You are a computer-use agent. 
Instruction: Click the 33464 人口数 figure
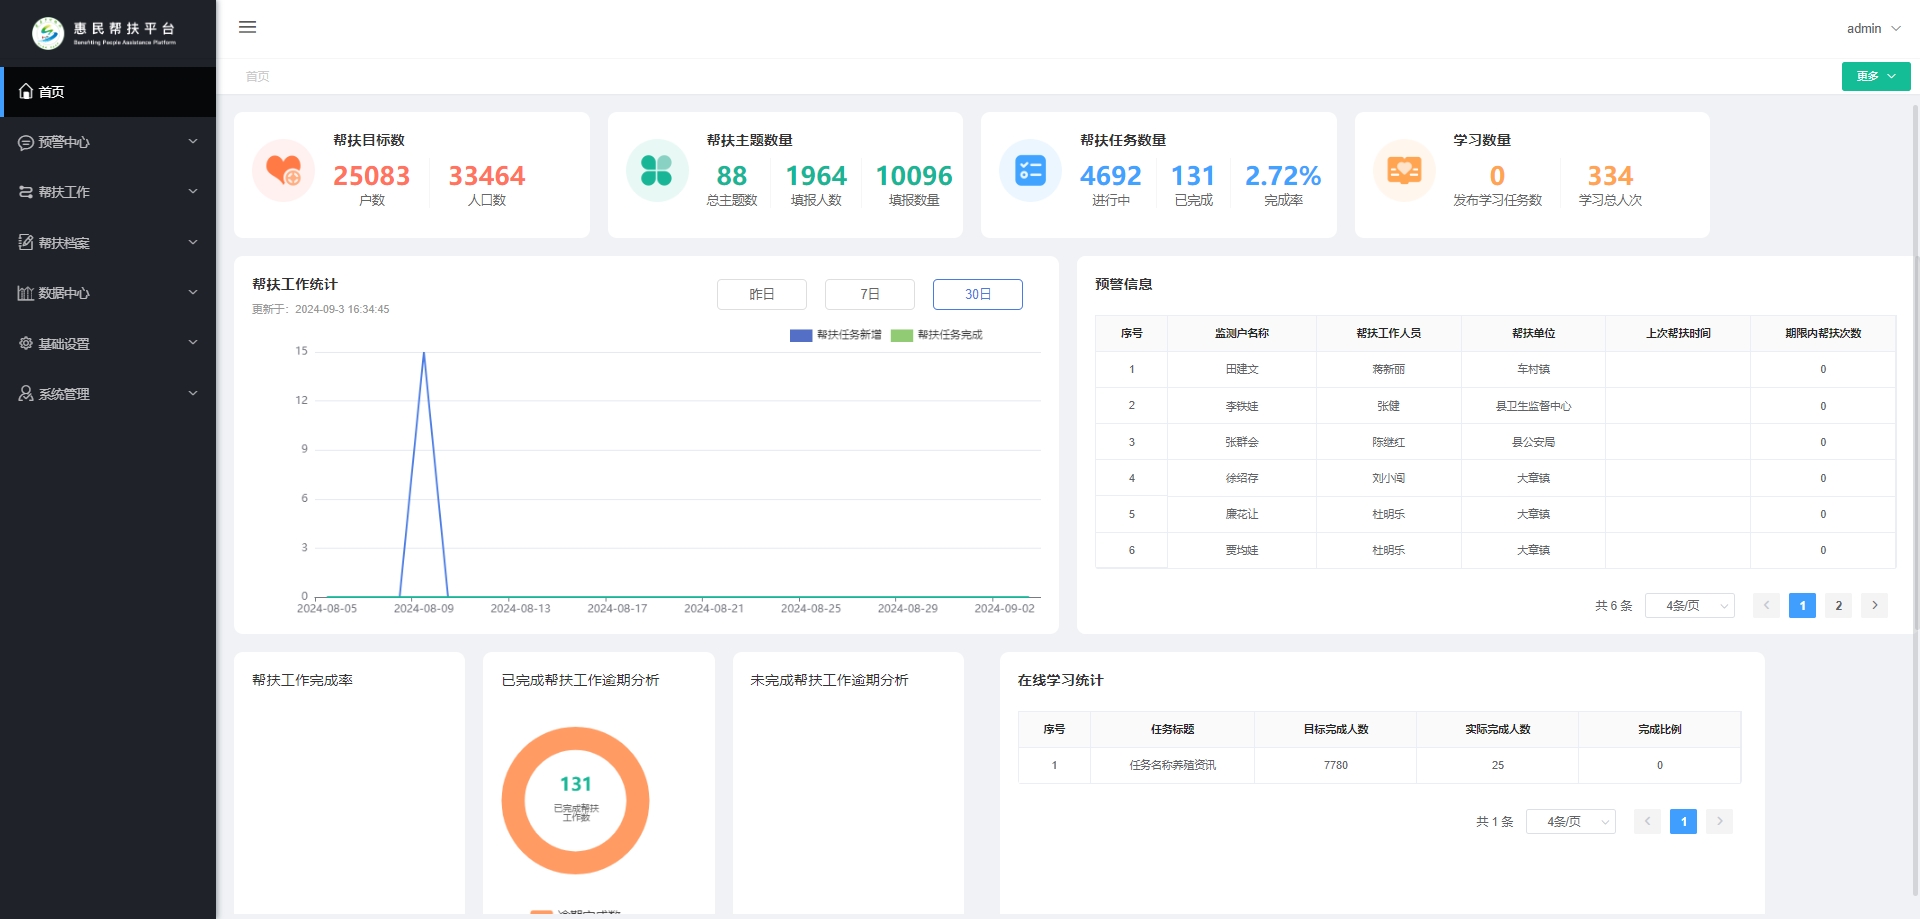coord(486,176)
